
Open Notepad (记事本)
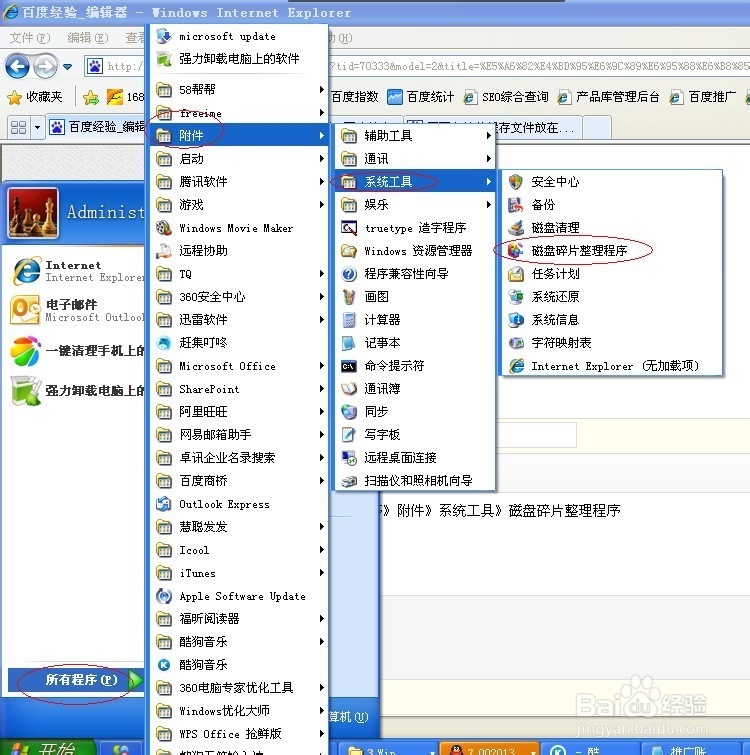(415, 343)
